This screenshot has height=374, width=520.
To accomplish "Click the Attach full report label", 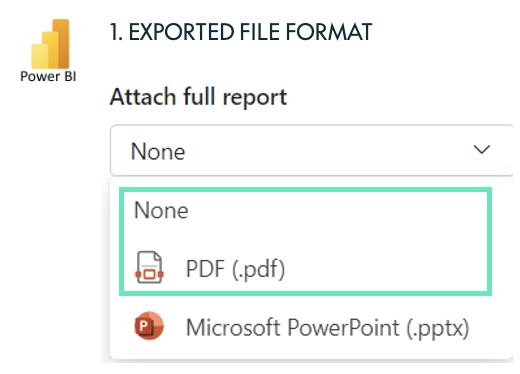I will tap(198, 97).
